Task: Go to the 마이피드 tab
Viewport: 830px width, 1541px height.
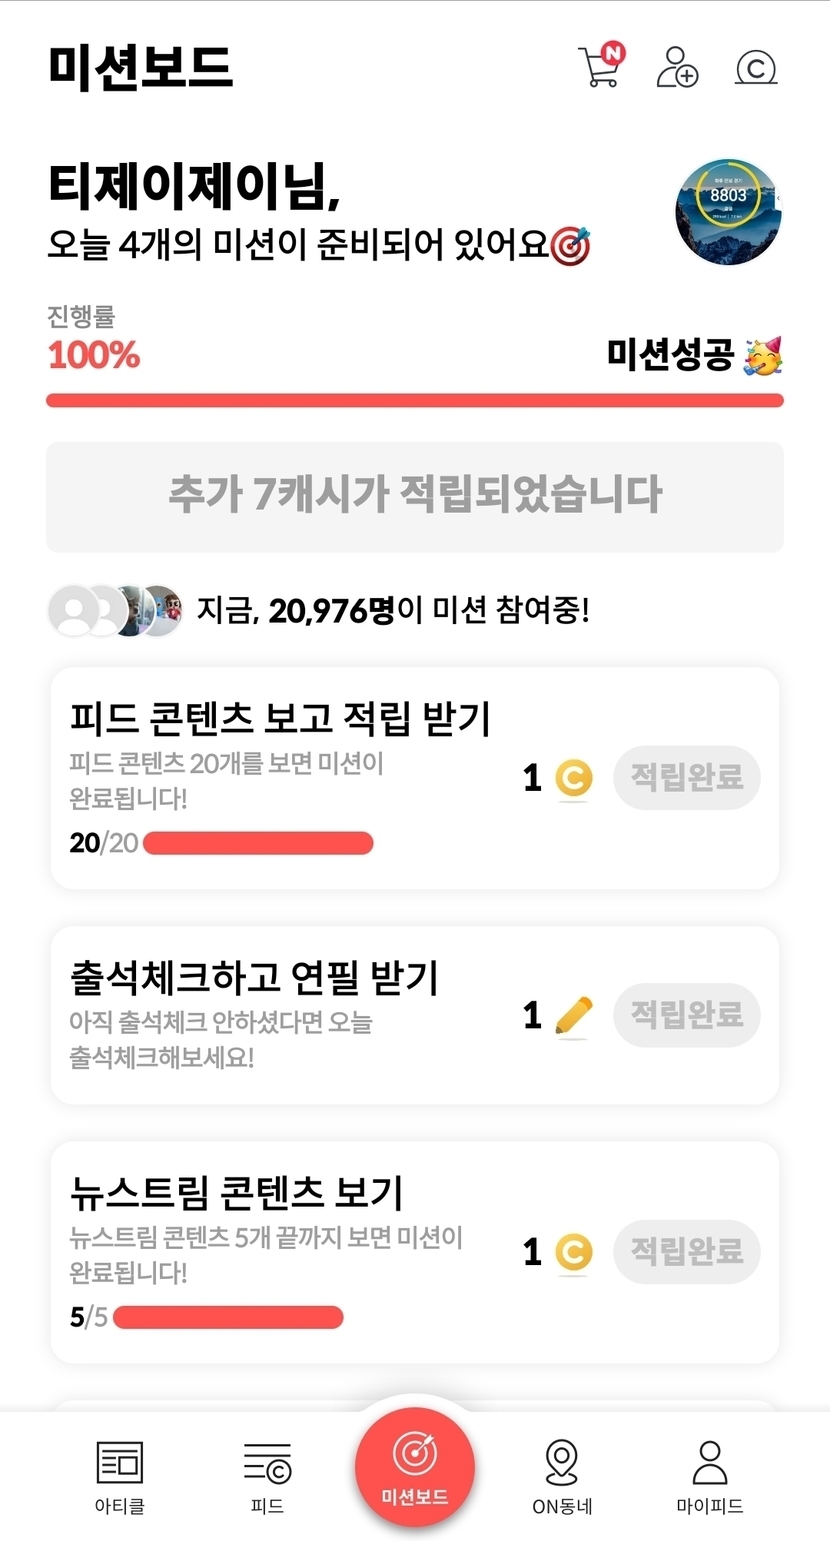Action: click(709, 1477)
